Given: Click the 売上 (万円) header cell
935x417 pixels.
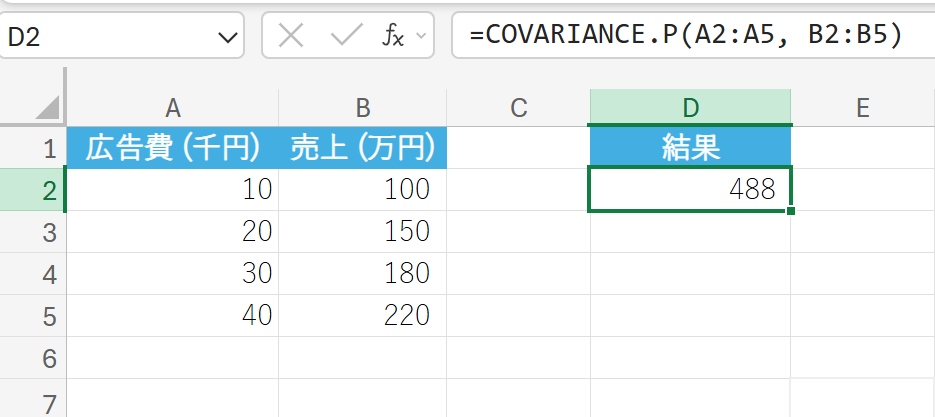Looking at the screenshot, I should pos(362,149).
